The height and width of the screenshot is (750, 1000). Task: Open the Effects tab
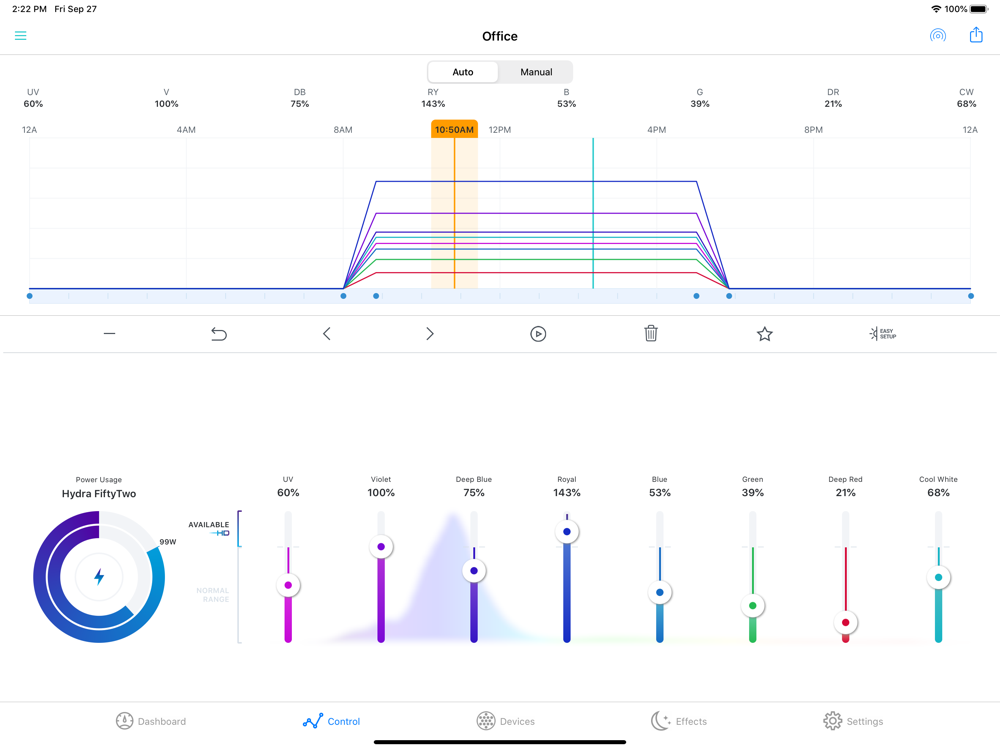[679, 721]
